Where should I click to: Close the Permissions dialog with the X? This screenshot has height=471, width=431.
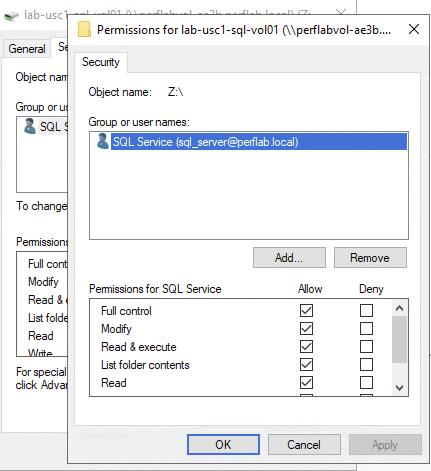point(414,29)
